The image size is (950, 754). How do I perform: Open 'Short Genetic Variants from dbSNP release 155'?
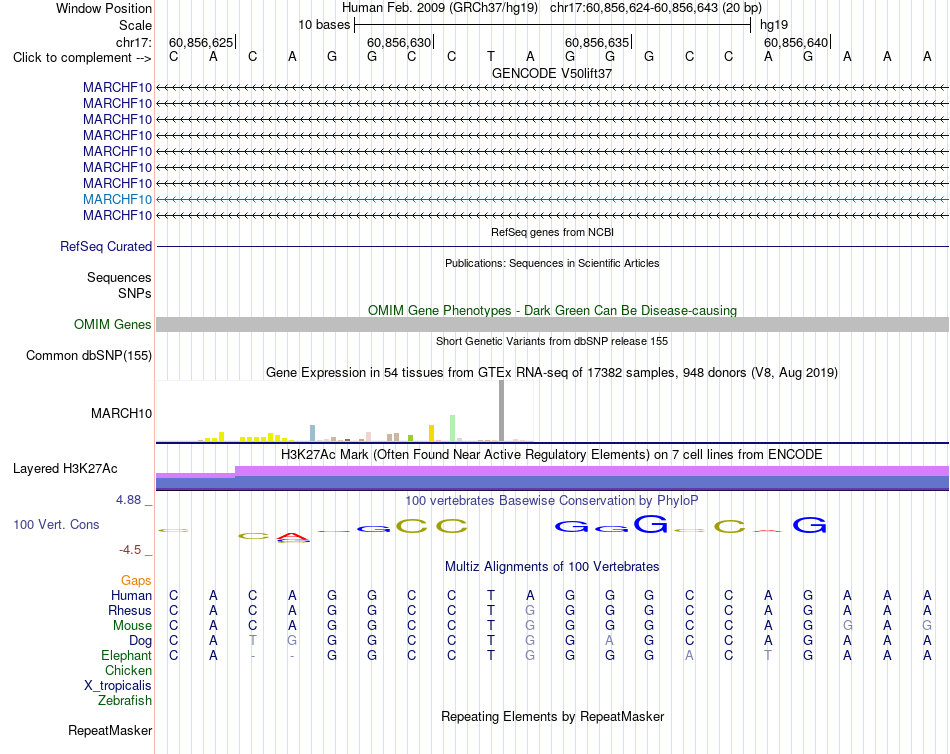552,341
